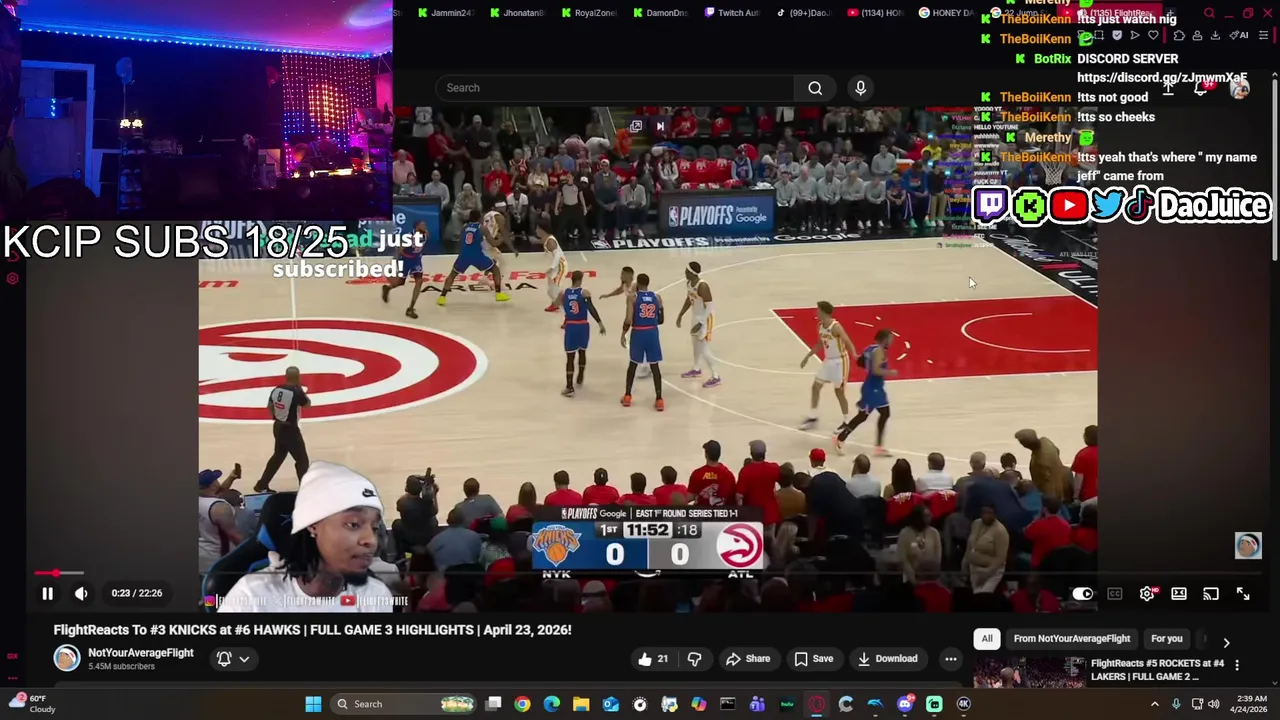Select the For you chip
The height and width of the screenshot is (720, 1280).
(1167, 639)
